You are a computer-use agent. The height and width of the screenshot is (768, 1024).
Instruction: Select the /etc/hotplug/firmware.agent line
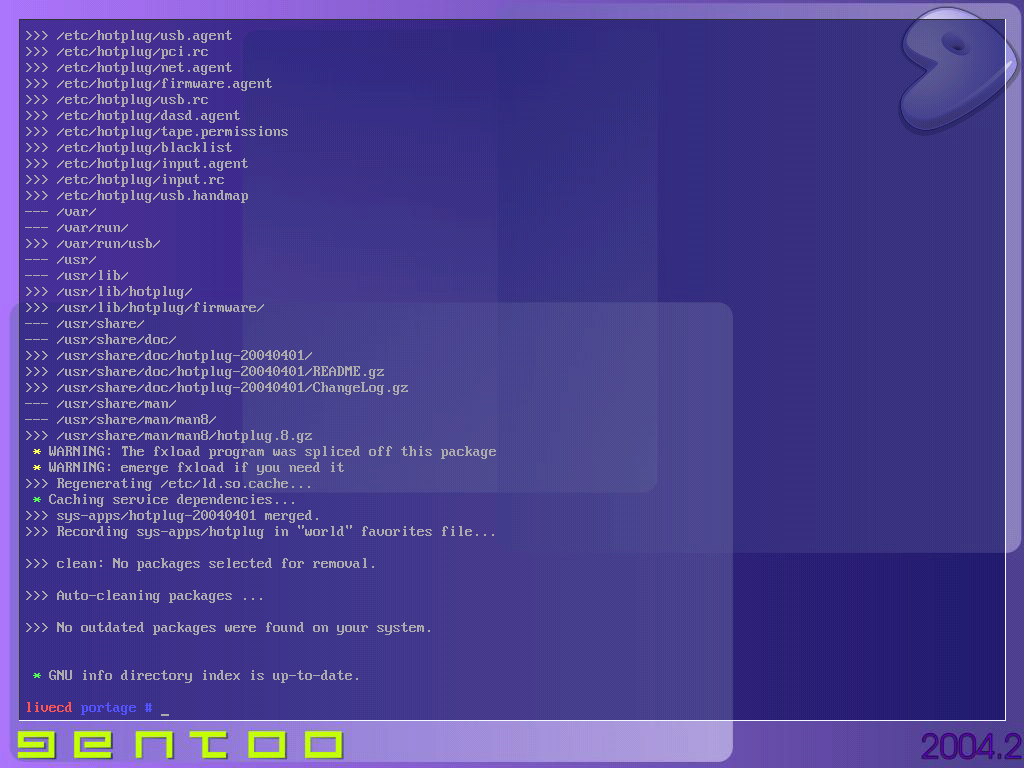pyautogui.click(x=149, y=84)
